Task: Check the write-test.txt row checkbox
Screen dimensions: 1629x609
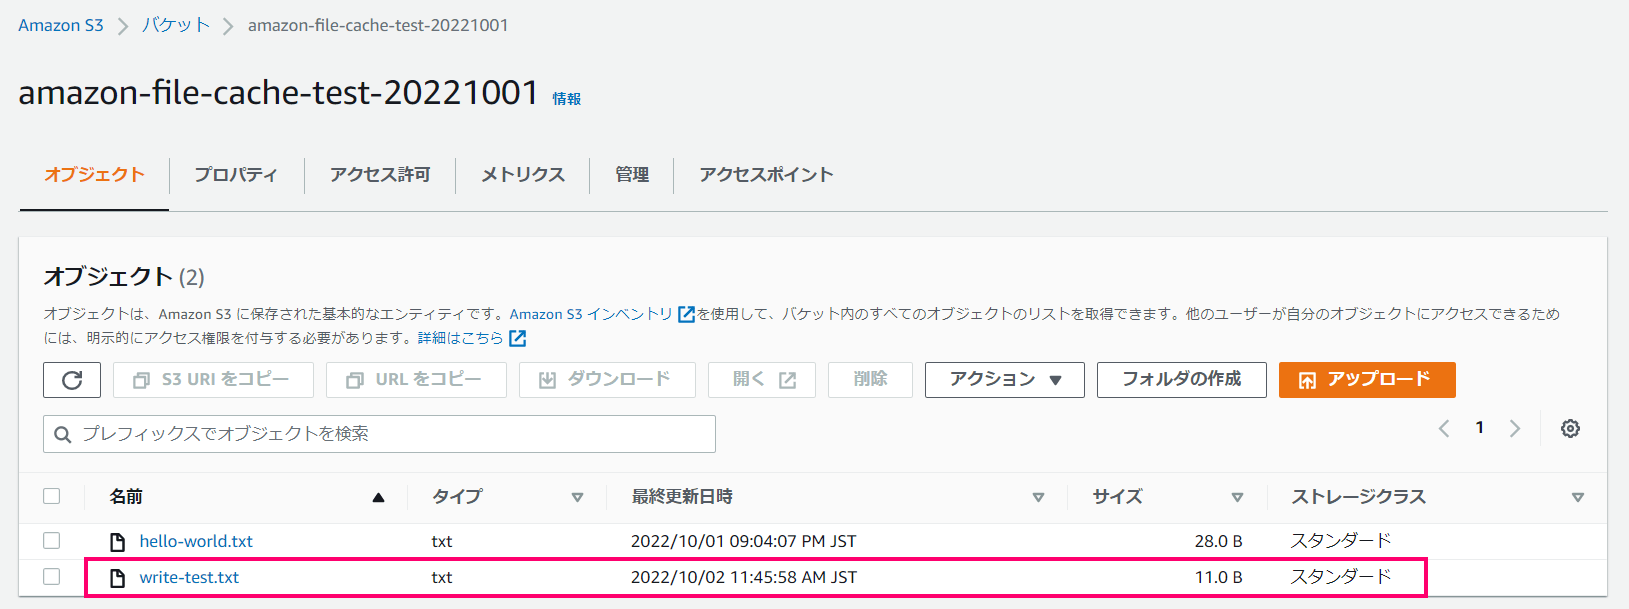Action: (52, 577)
